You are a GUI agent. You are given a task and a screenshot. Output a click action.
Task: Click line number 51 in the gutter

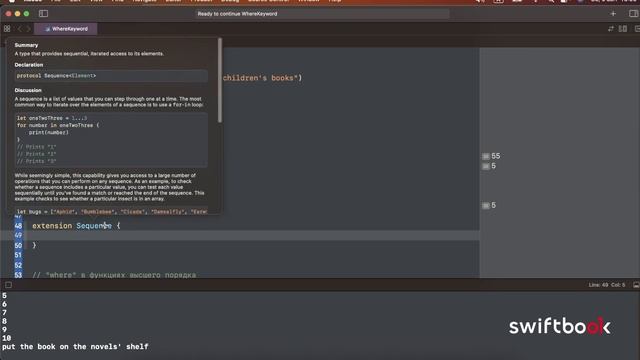18,255
